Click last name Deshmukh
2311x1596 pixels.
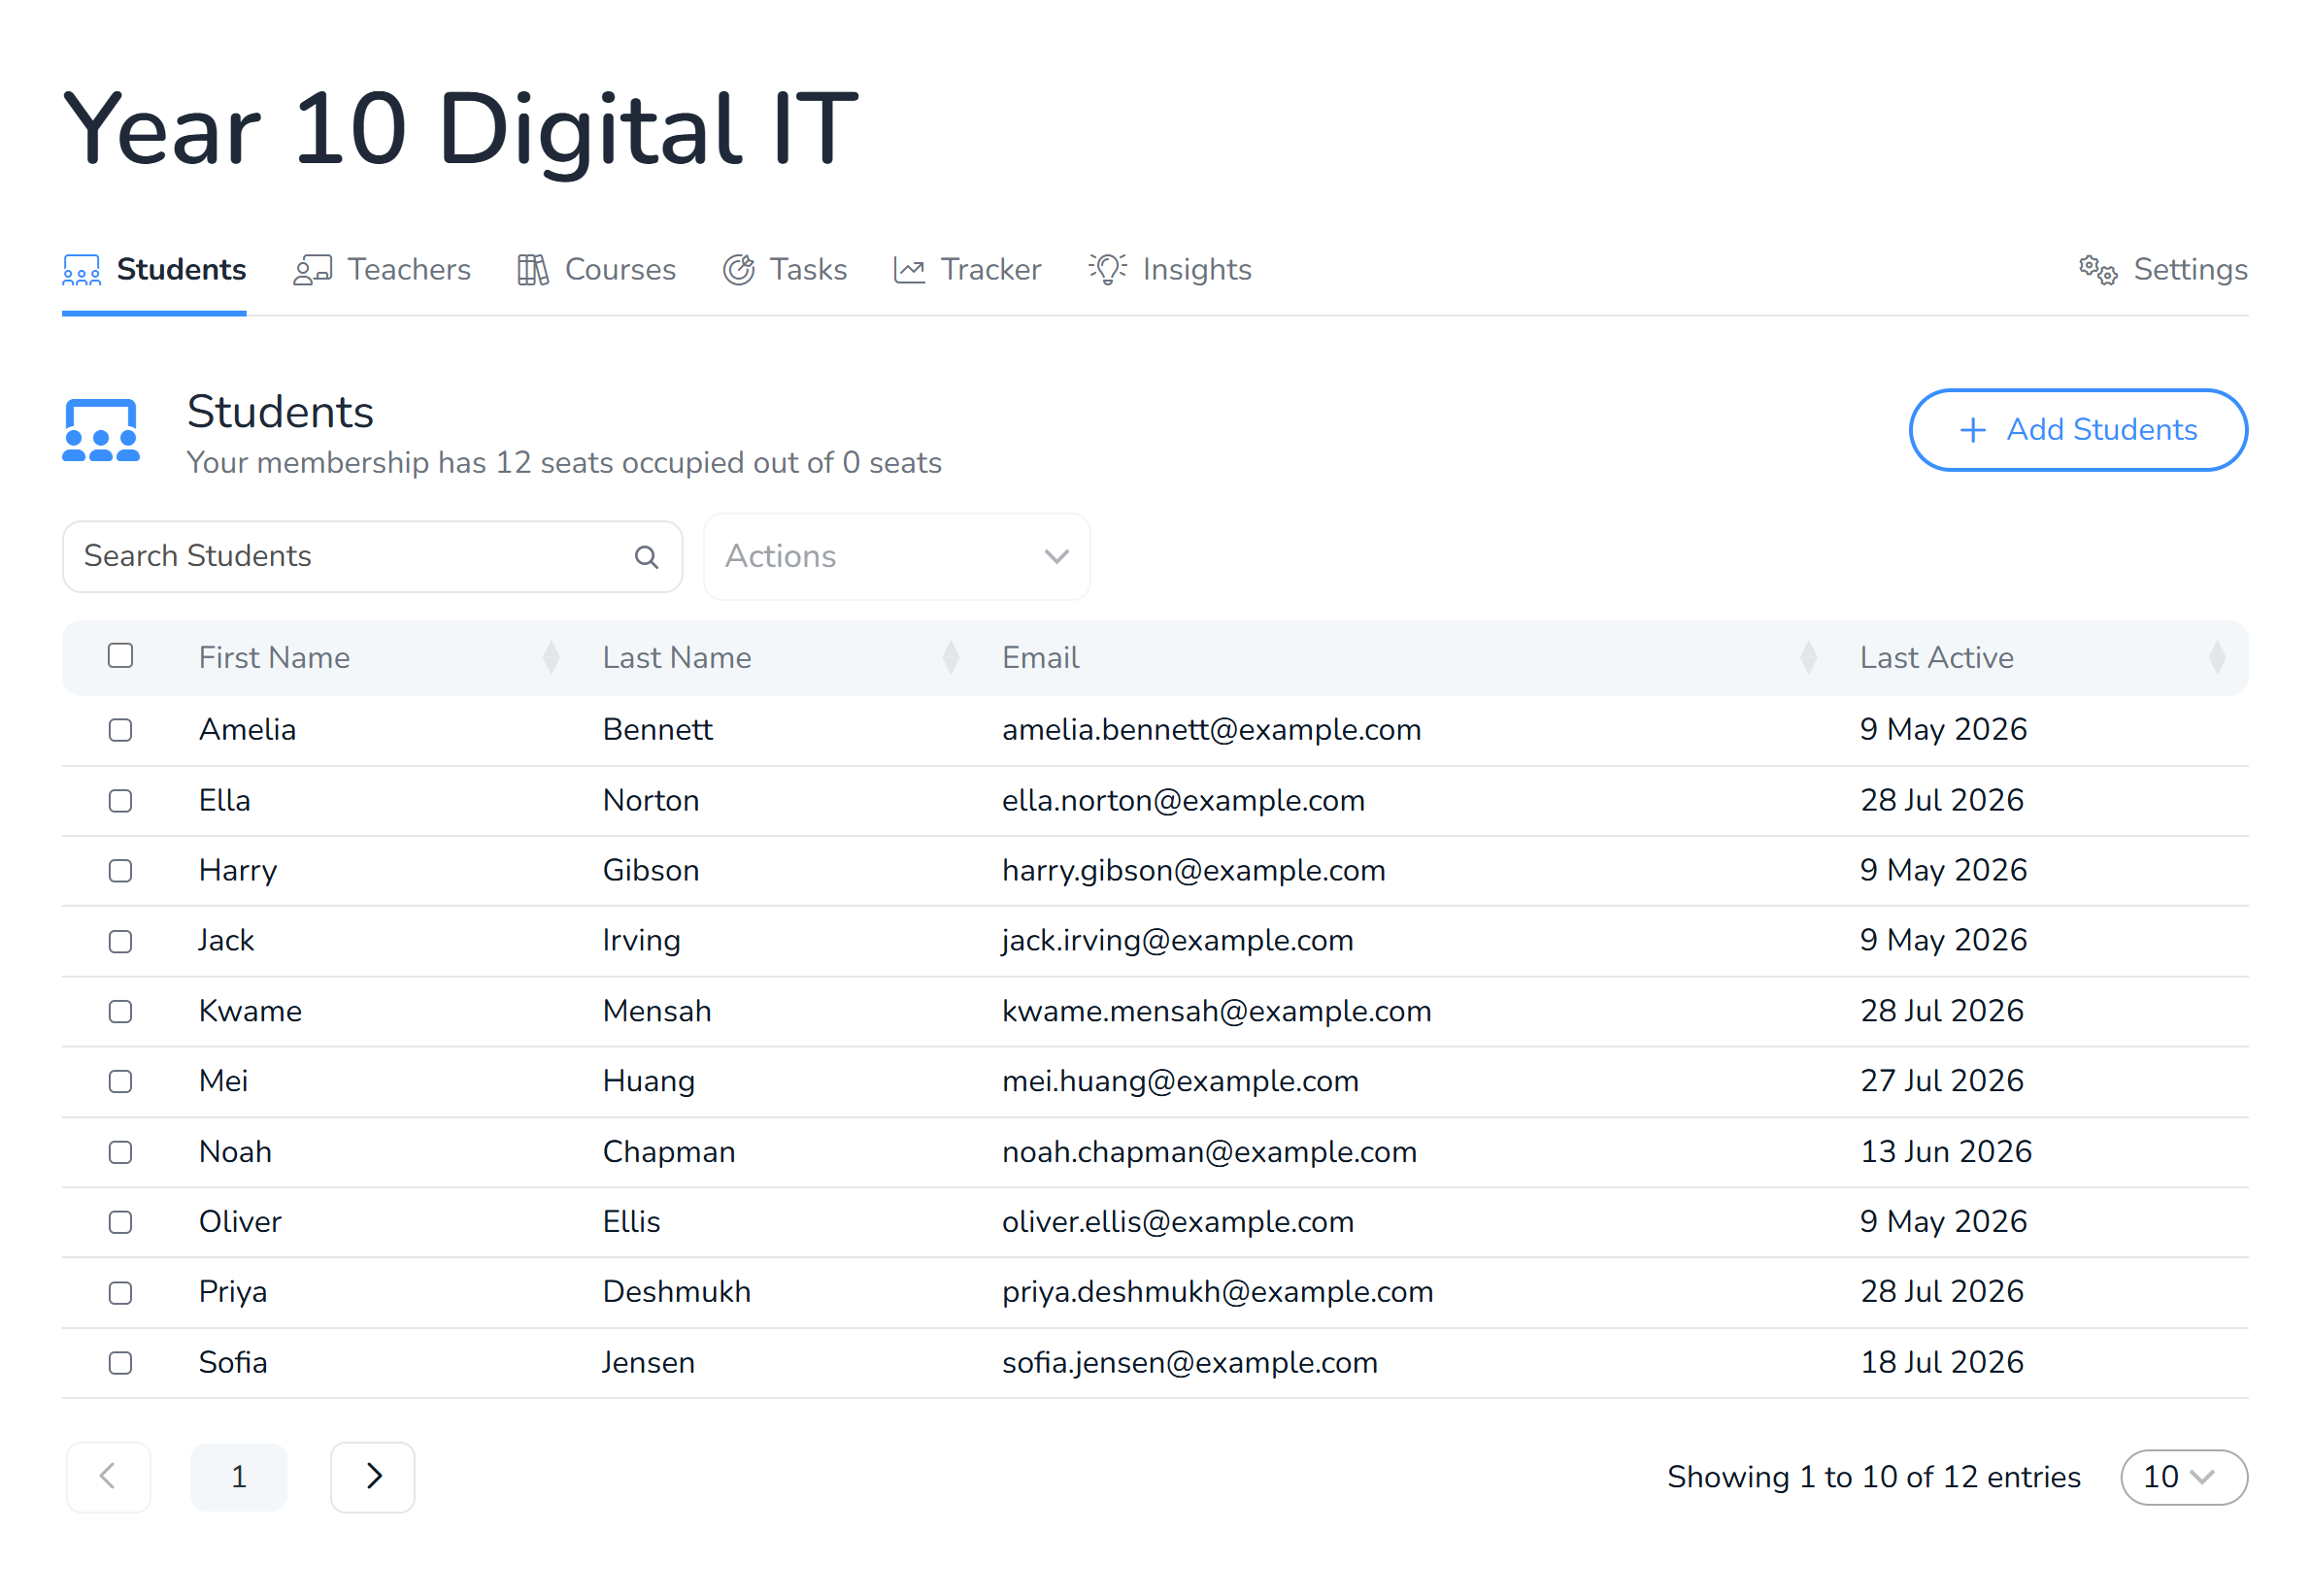[676, 1293]
